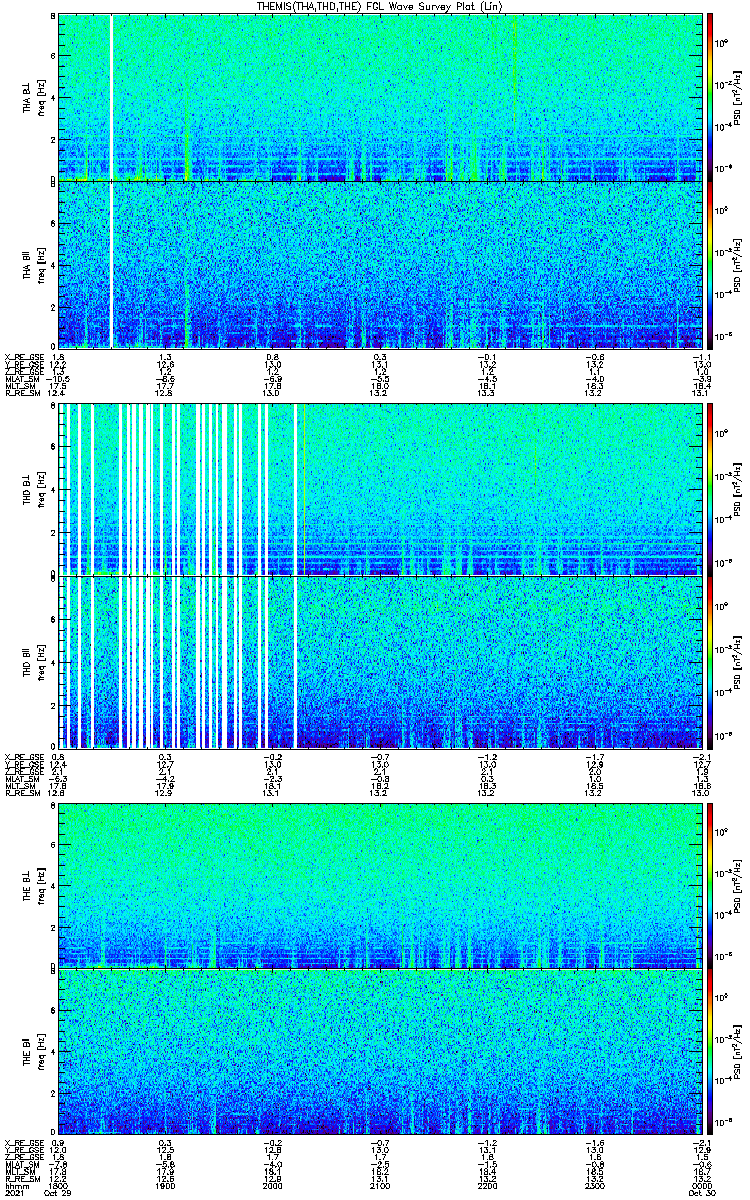Viewport: 750px width, 1200px height.
Task: Click the '2021' year label
Action: (x=14, y=1194)
